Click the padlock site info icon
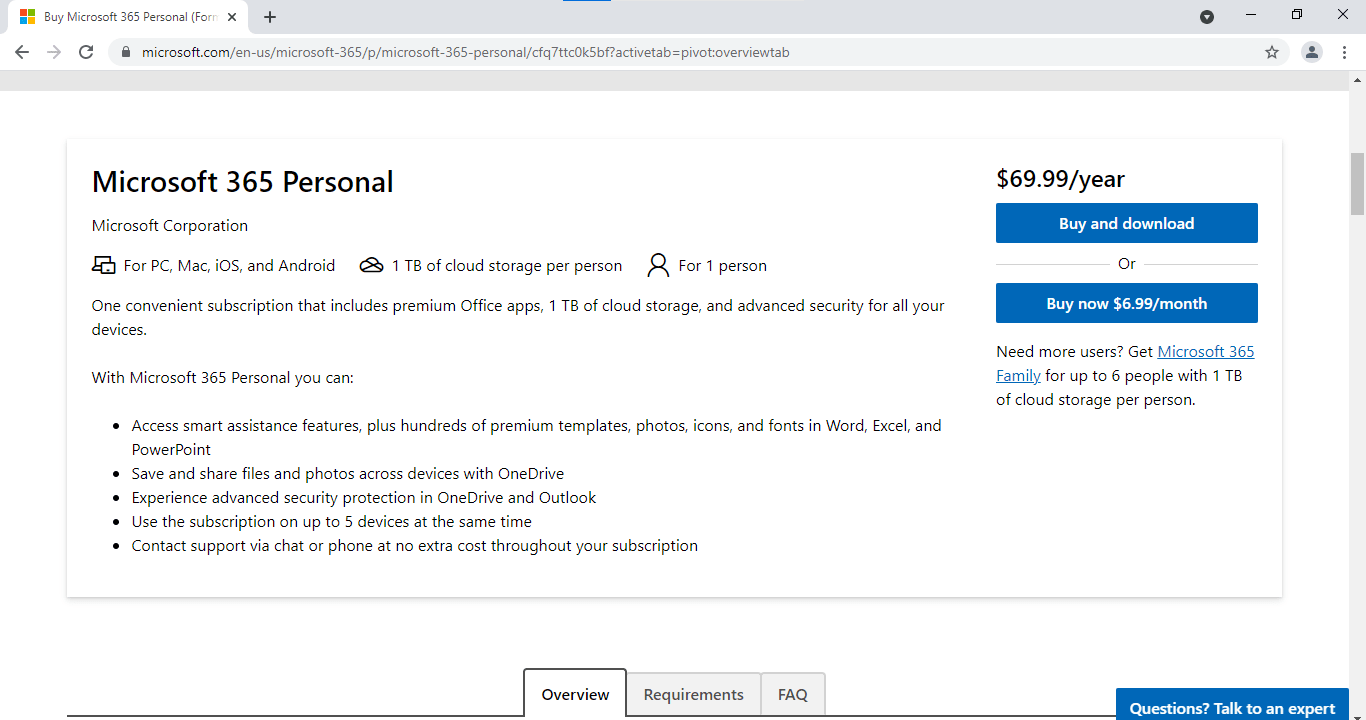The height and width of the screenshot is (720, 1366). [x=125, y=52]
